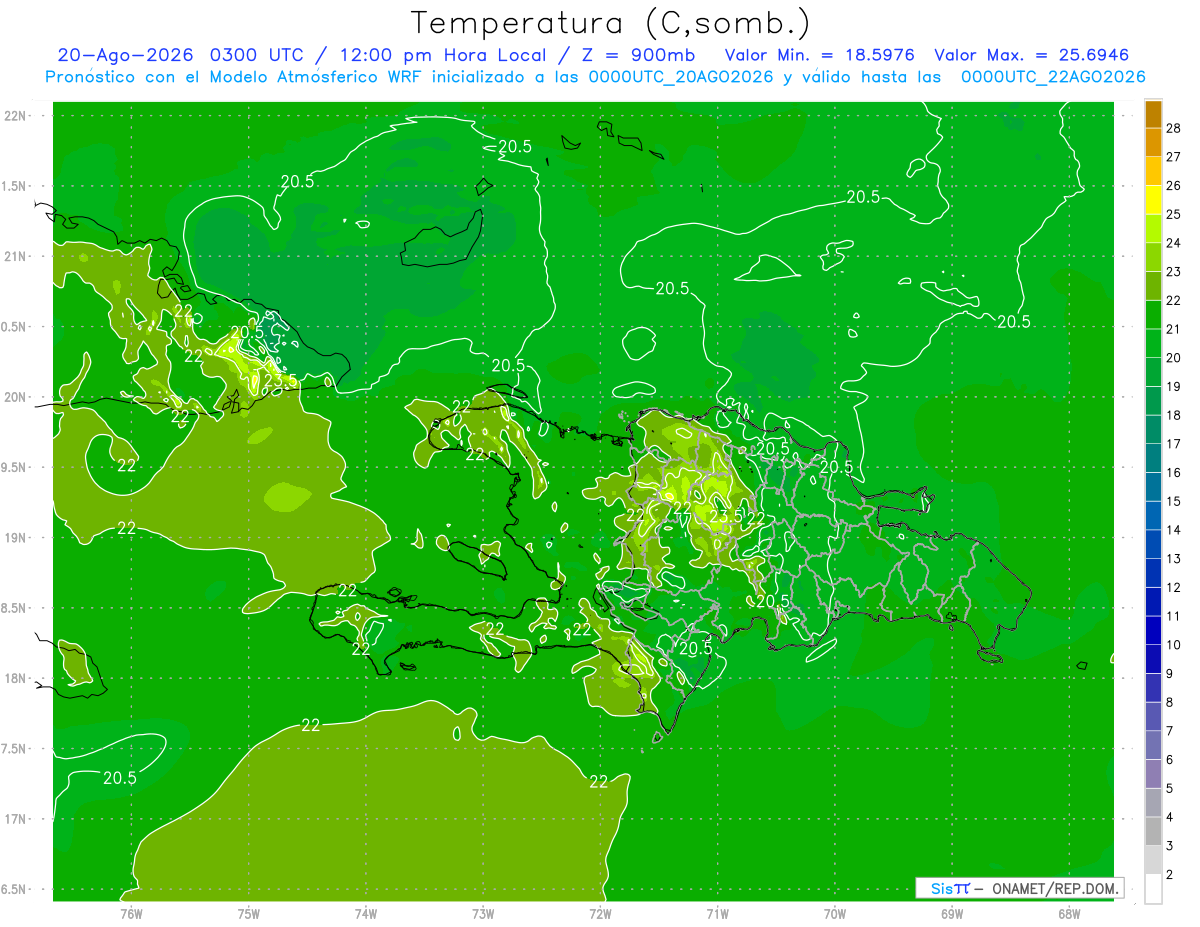1200x927 pixels.
Task: Click the dark blue legend swatch between 10 and 11
Action: (1153, 631)
